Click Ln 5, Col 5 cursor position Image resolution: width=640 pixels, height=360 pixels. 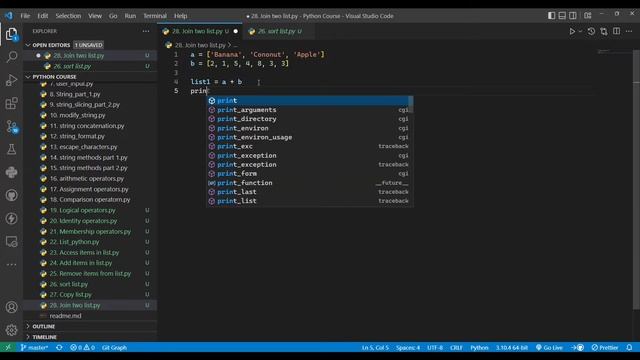[375, 347]
